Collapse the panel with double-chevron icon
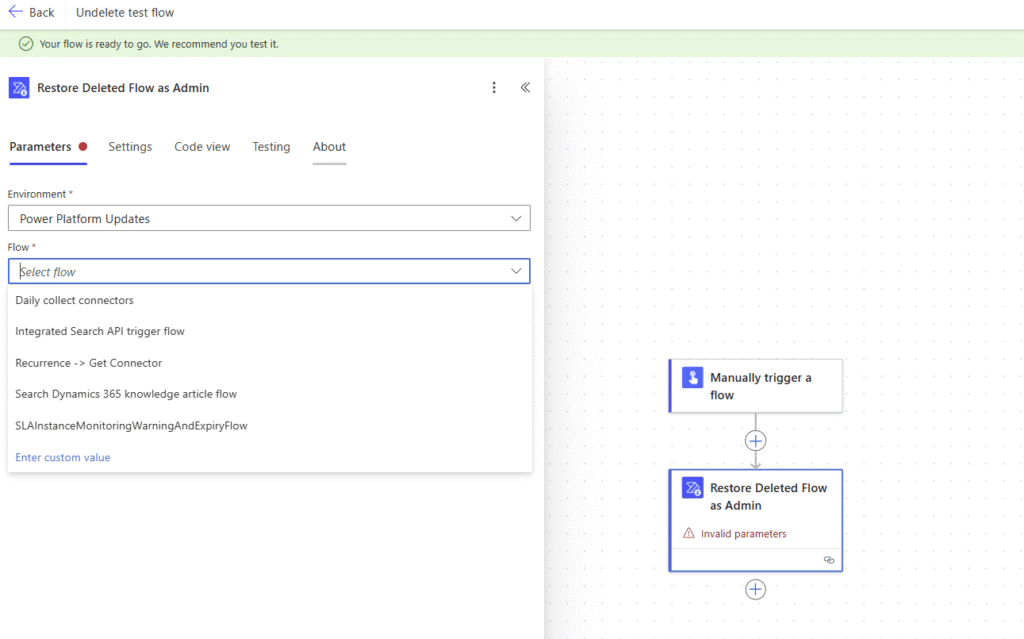The width and height of the screenshot is (1024, 639). (x=525, y=88)
